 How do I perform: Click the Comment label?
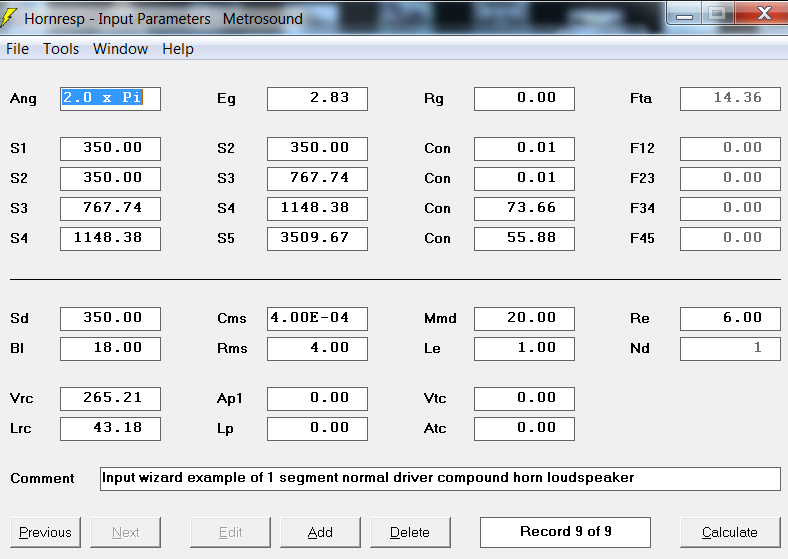point(42,479)
